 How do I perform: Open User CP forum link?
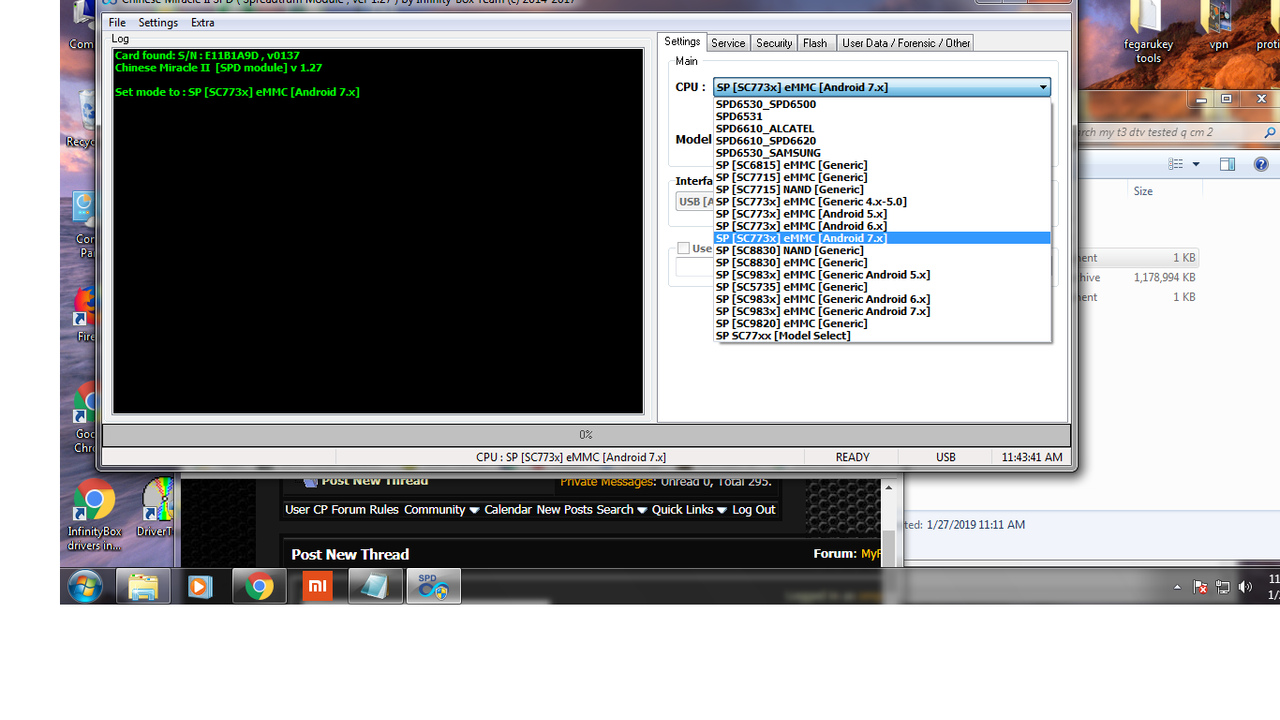pyautogui.click(x=306, y=510)
